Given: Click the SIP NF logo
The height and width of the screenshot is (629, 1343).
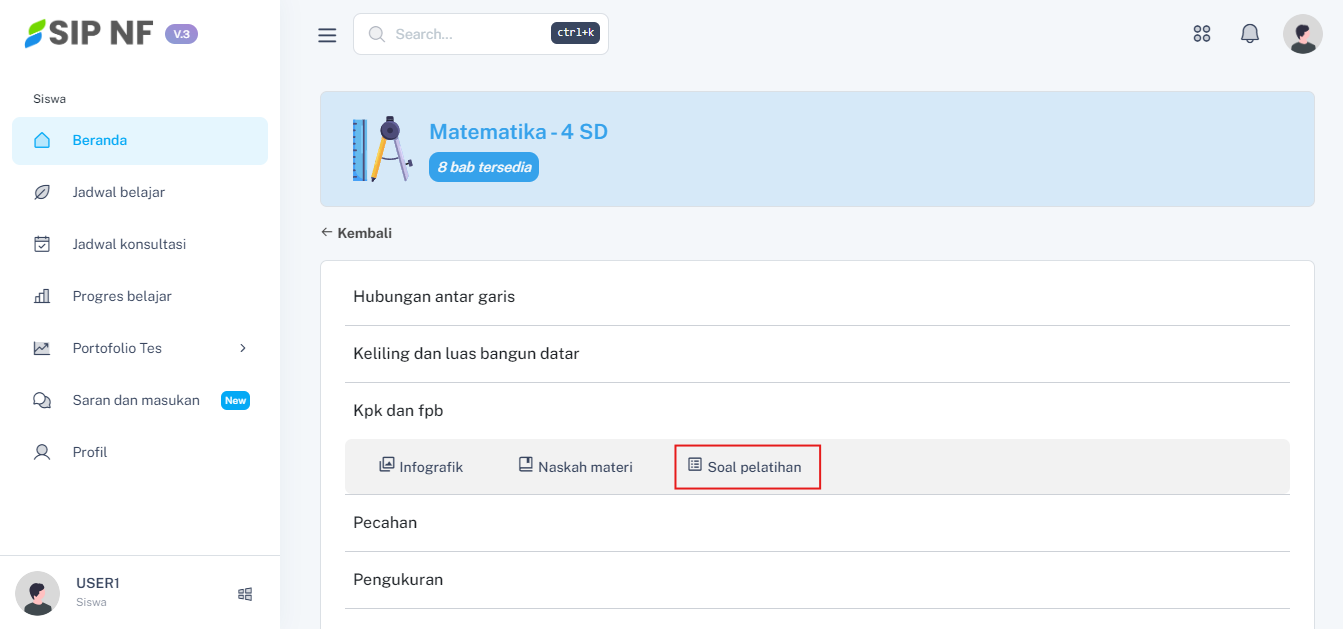Looking at the screenshot, I should pos(90,33).
